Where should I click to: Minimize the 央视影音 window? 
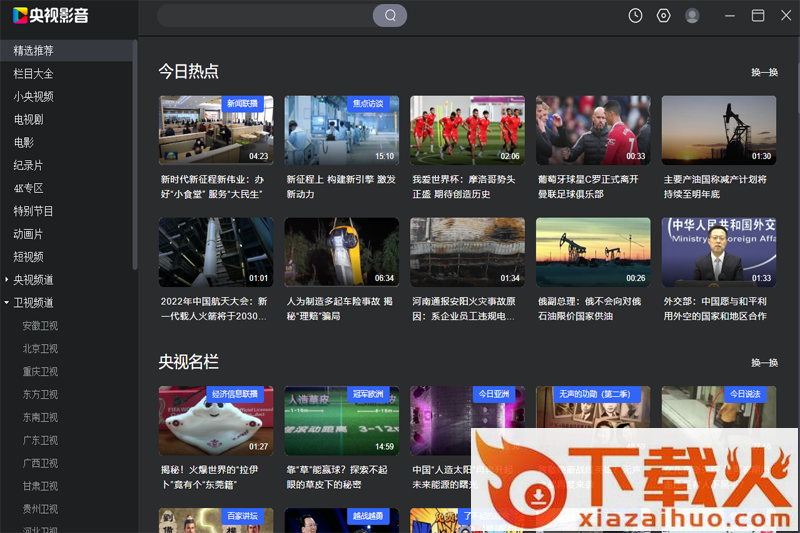point(730,16)
